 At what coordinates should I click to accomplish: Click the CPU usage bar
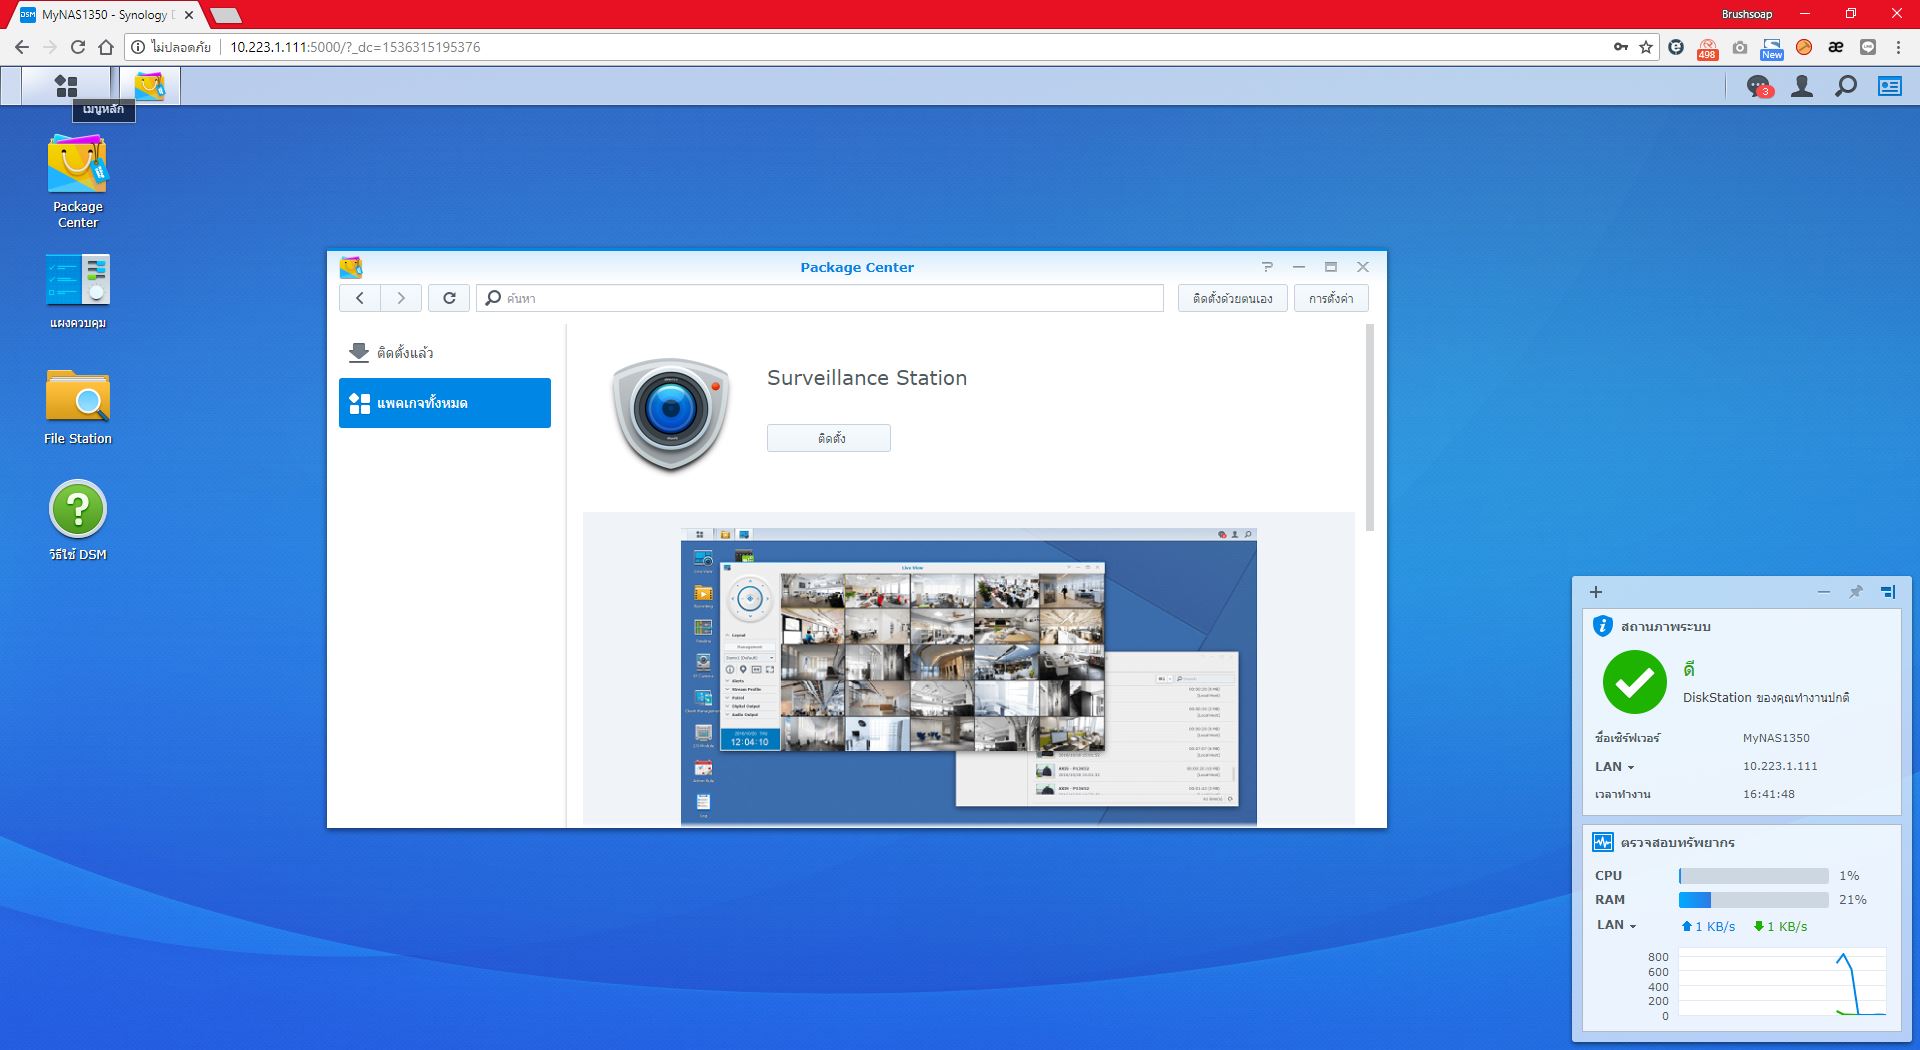coord(1754,876)
